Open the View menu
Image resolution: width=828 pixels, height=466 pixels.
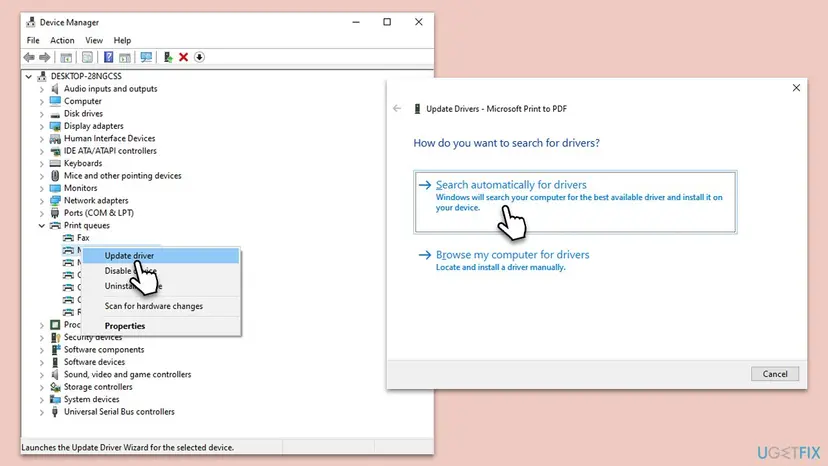(x=94, y=40)
